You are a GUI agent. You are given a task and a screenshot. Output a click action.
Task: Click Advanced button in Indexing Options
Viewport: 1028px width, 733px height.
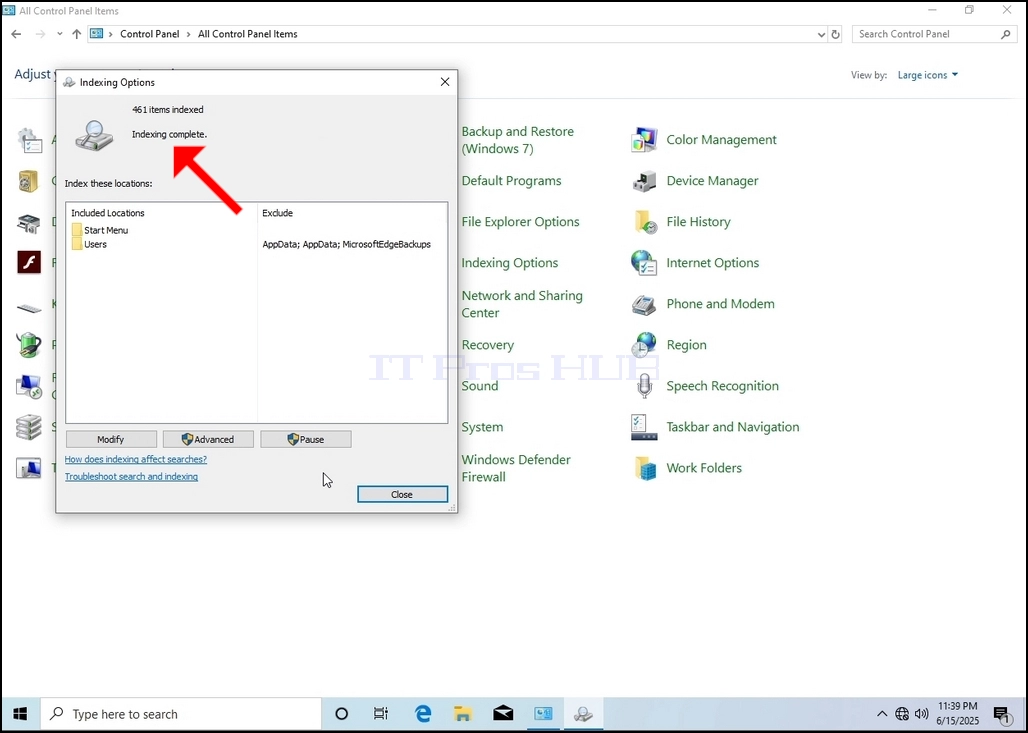208,439
